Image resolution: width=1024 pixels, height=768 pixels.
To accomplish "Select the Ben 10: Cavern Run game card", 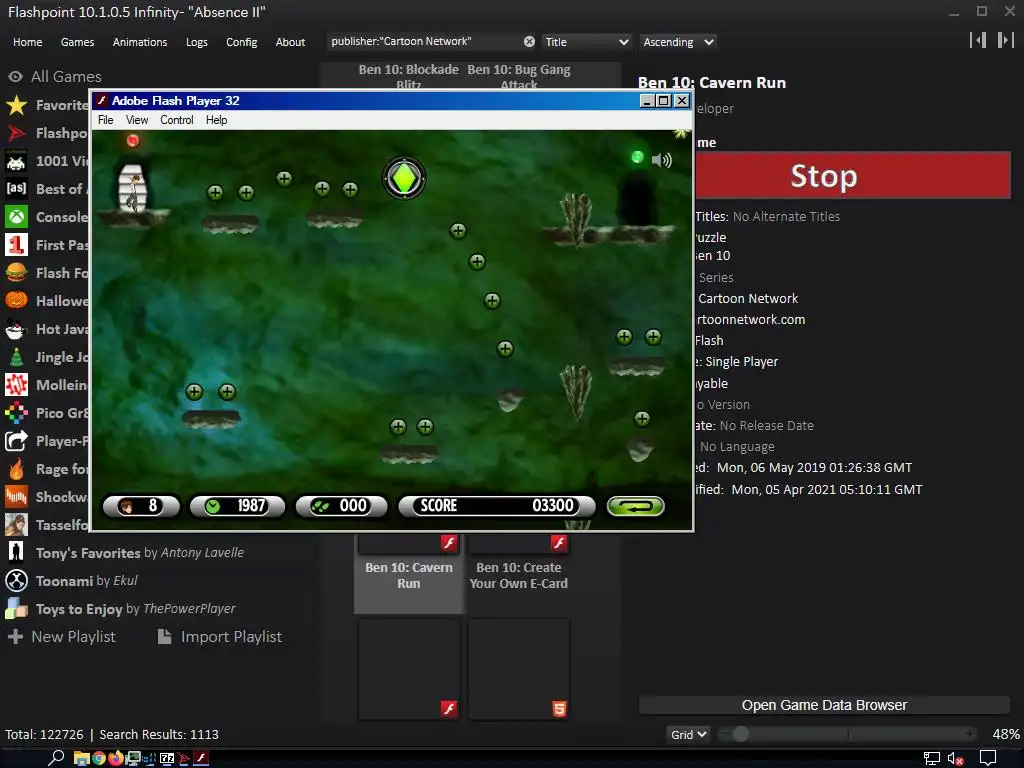I will [409, 573].
